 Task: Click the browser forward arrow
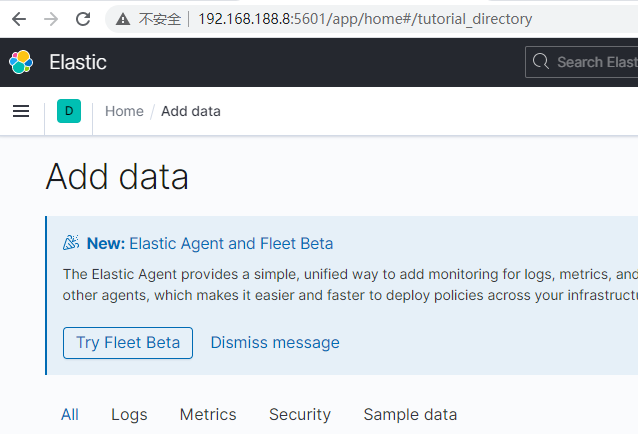[x=51, y=19]
